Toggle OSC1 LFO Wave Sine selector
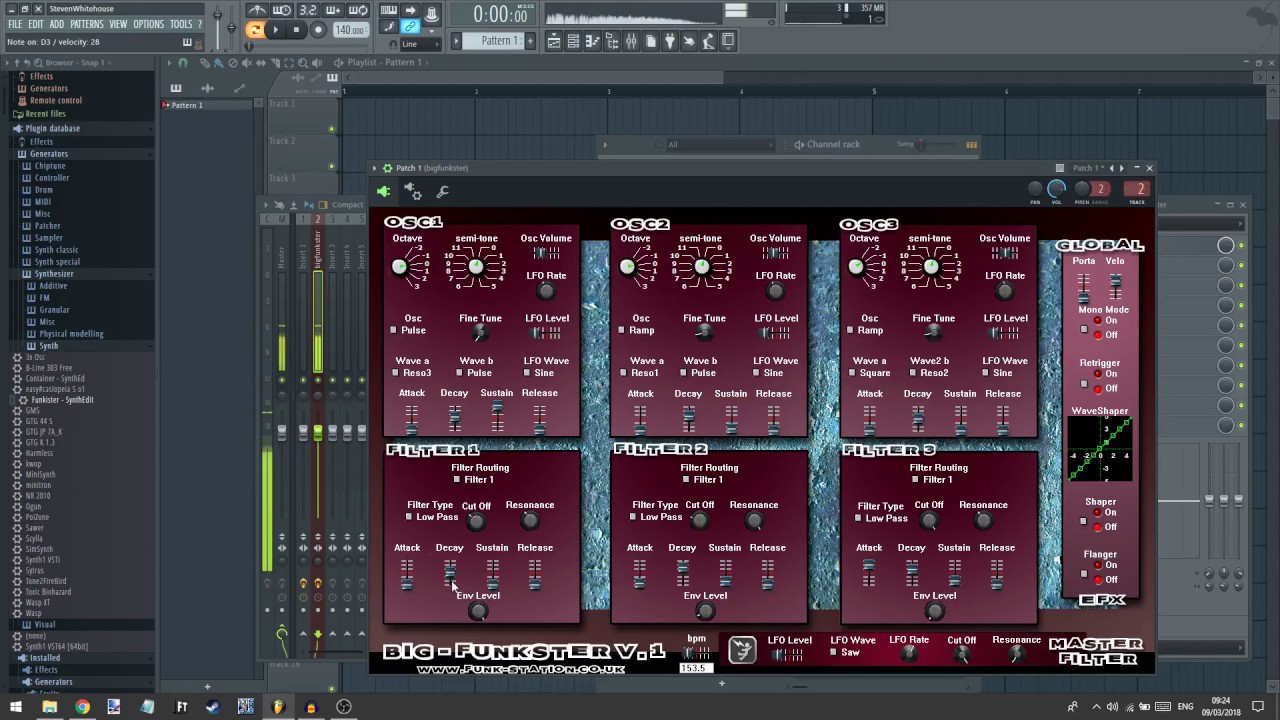This screenshot has height=720, width=1280. pyautogui.click(x=528, y=373)
